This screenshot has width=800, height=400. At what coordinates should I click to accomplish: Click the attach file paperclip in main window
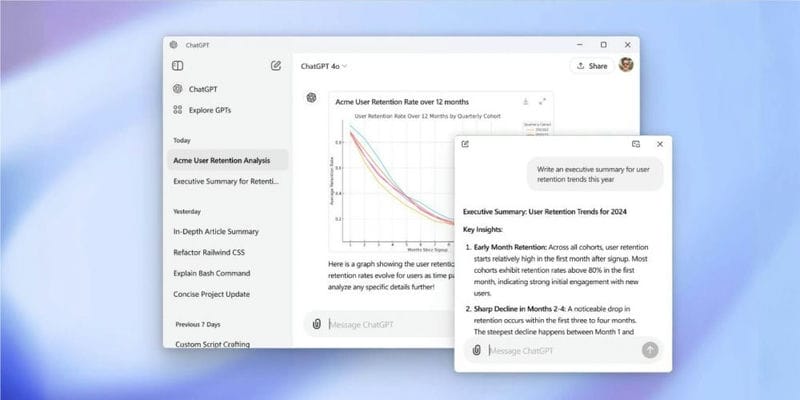(x=317, y=324)
